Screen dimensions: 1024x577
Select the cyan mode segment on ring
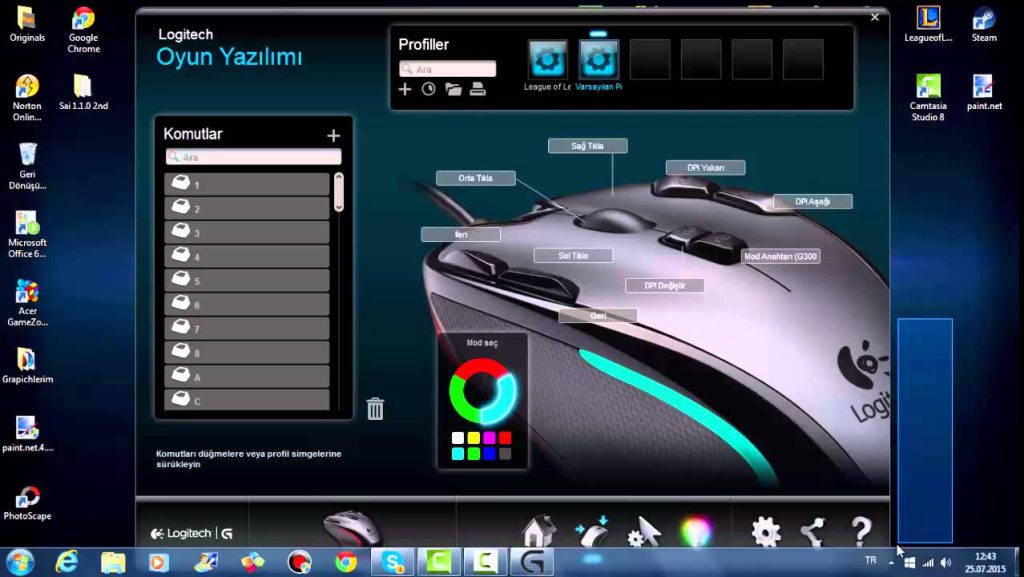tap(502, 399)
